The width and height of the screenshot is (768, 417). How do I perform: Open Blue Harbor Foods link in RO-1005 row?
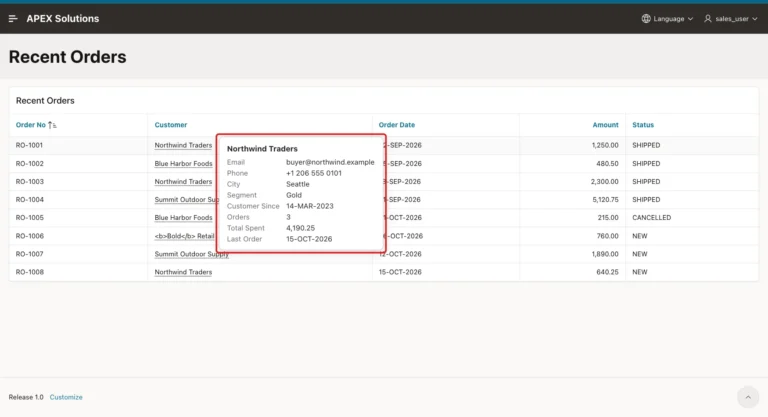[184, 218]
